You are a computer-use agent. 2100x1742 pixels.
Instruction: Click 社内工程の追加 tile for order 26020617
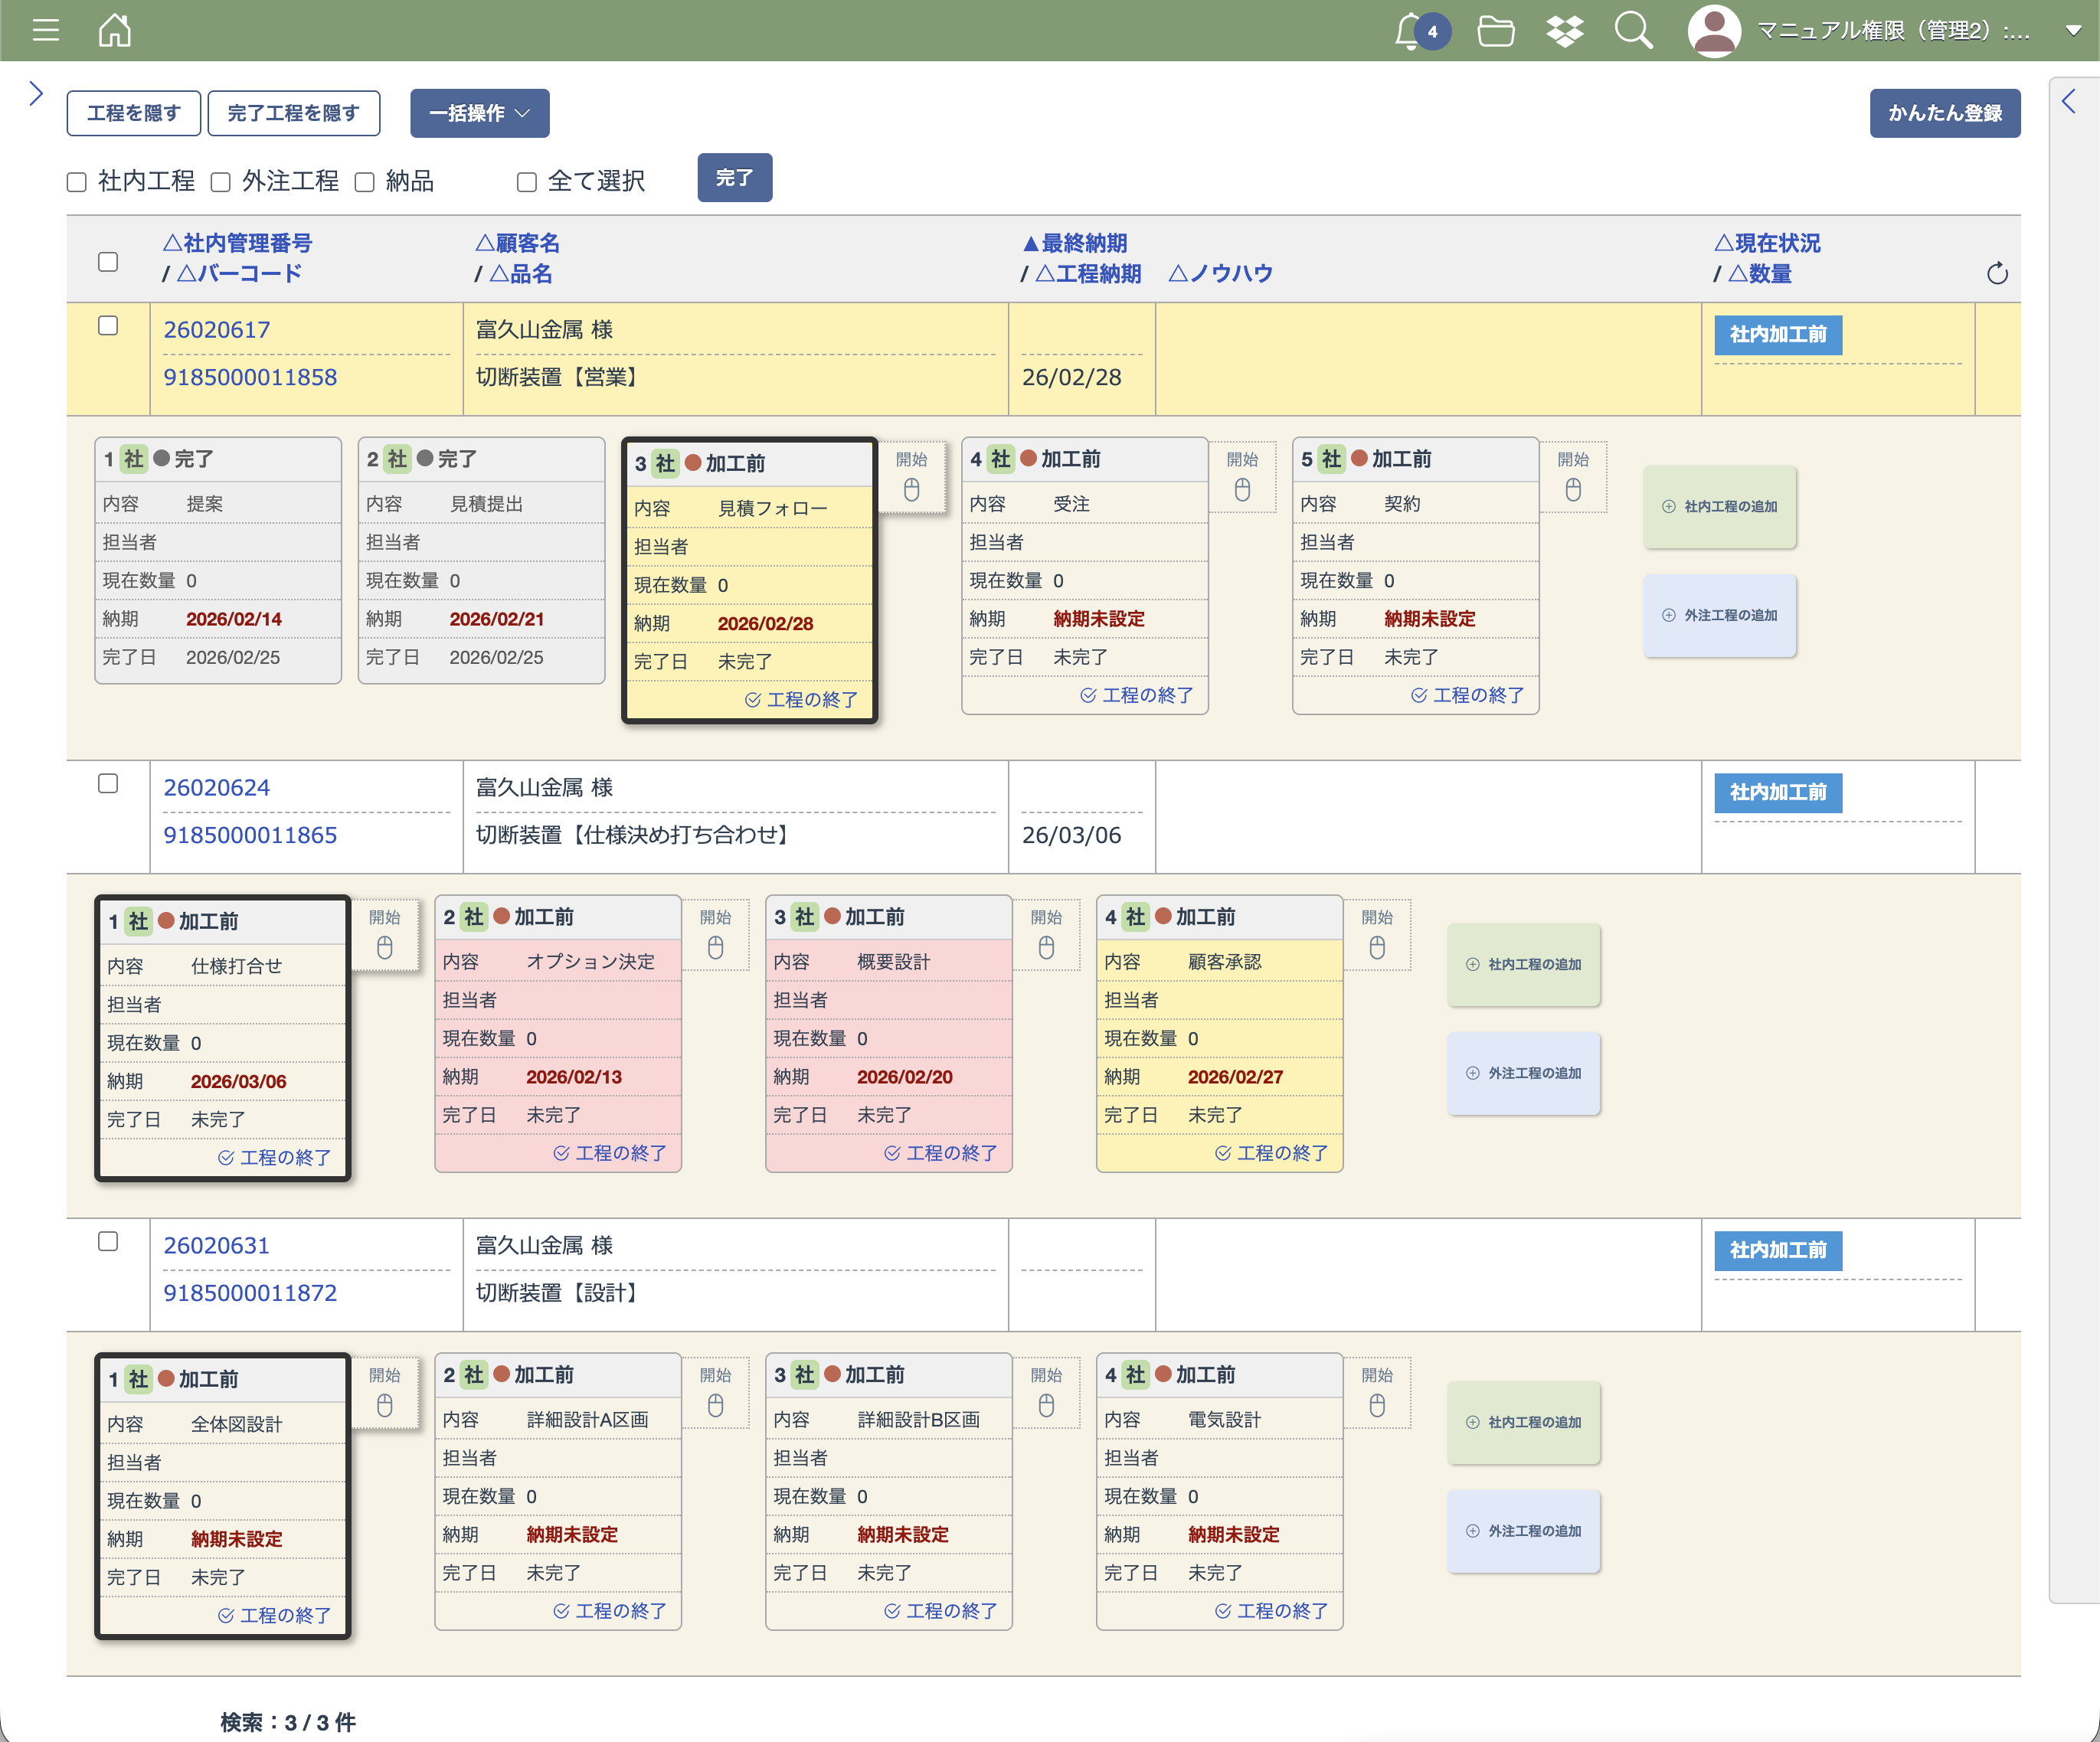(x=1719, y=507)
